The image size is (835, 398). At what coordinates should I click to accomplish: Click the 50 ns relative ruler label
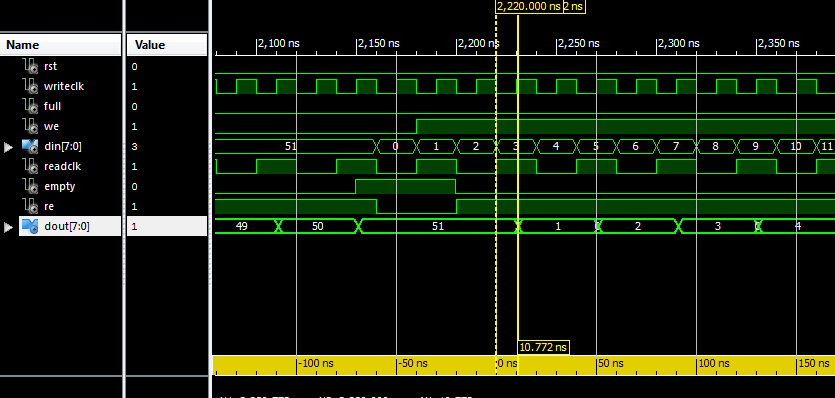pyautogui.click(x=611, y=363)
